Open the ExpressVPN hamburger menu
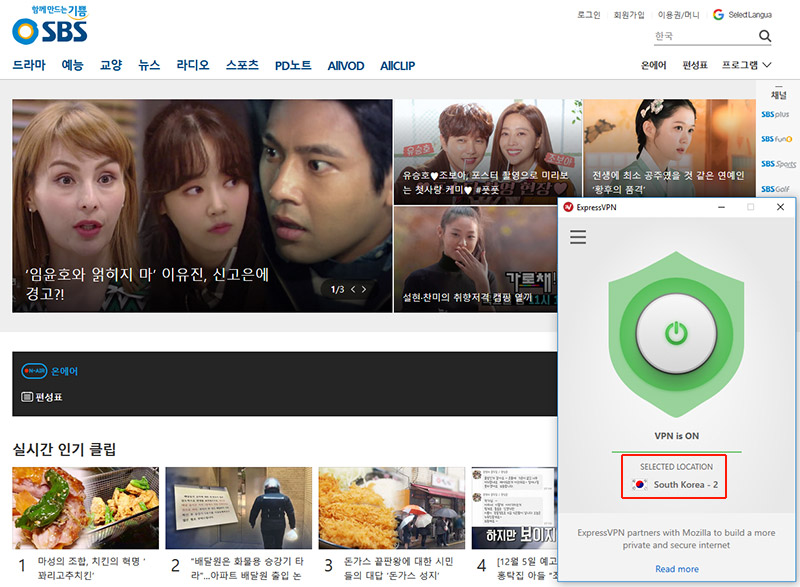Image resolution: width=800 pixels, height=587 pixels. pos(578,237)
